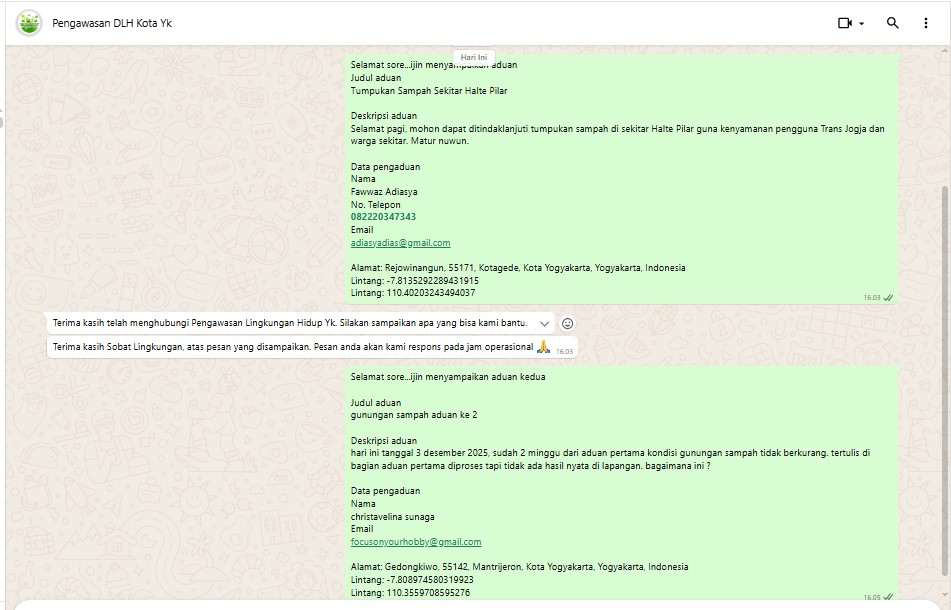The height and width of the screenshot is (610, 951).
Task: Open the search icon in the chat header
Action: coord(893,23)
